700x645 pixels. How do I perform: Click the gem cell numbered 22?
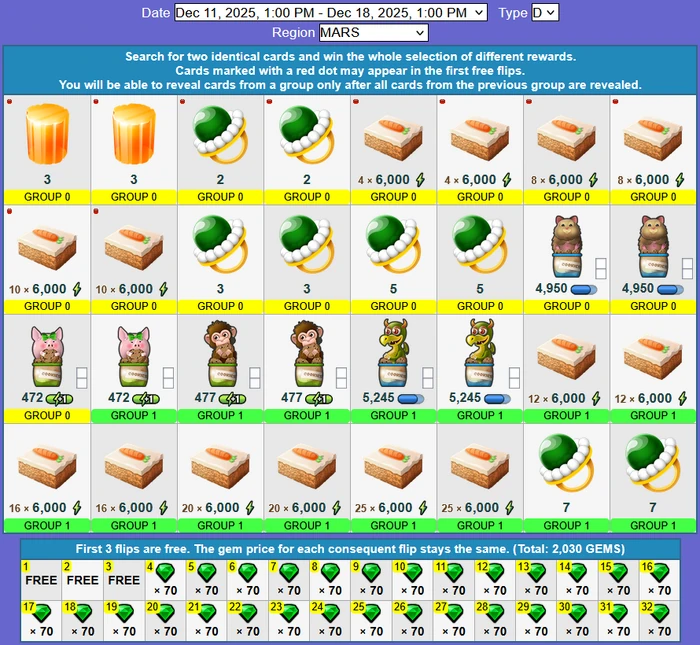pos(248,620)
